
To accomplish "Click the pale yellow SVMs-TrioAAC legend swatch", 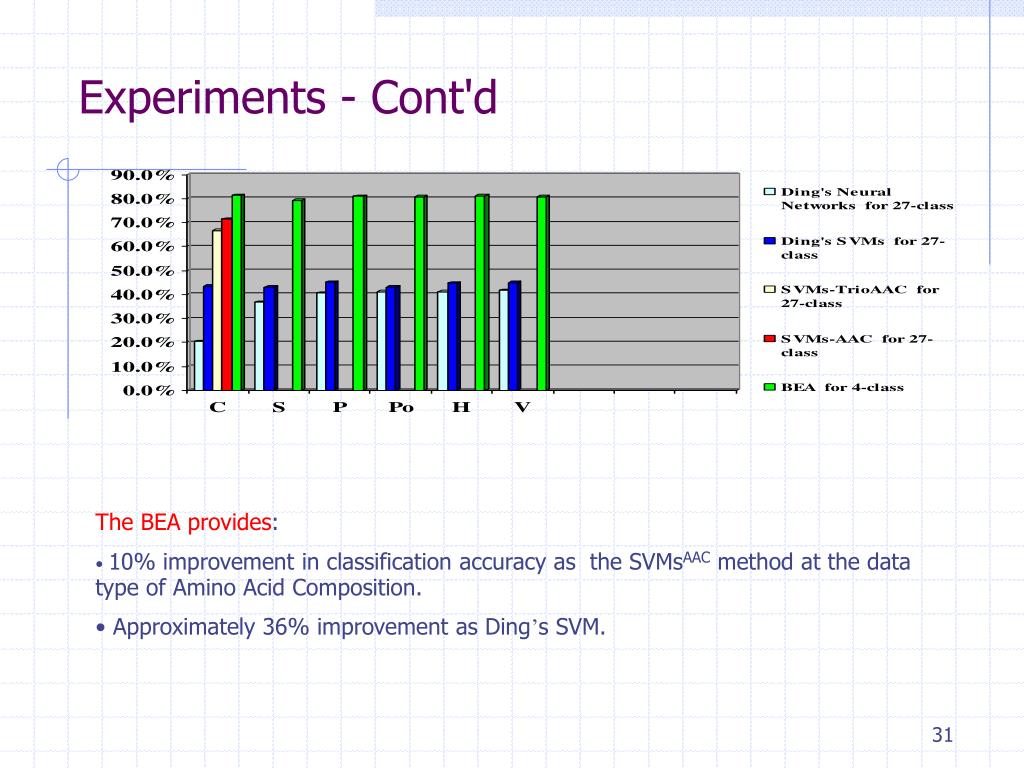I will (769, 289).
